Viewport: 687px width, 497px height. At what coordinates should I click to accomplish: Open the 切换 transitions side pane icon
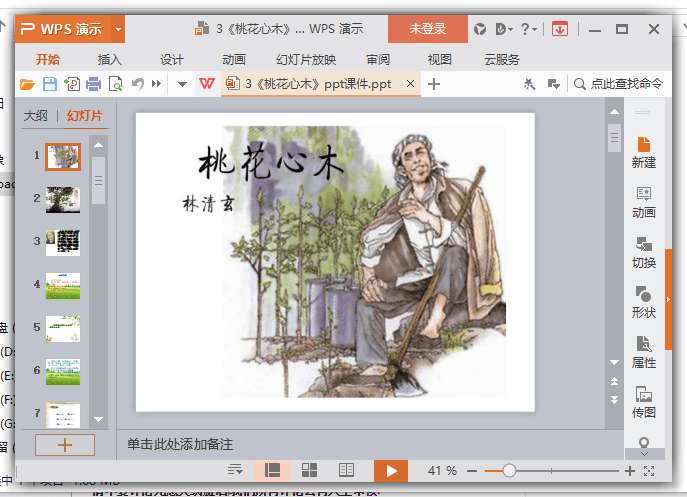coord(644,253)
